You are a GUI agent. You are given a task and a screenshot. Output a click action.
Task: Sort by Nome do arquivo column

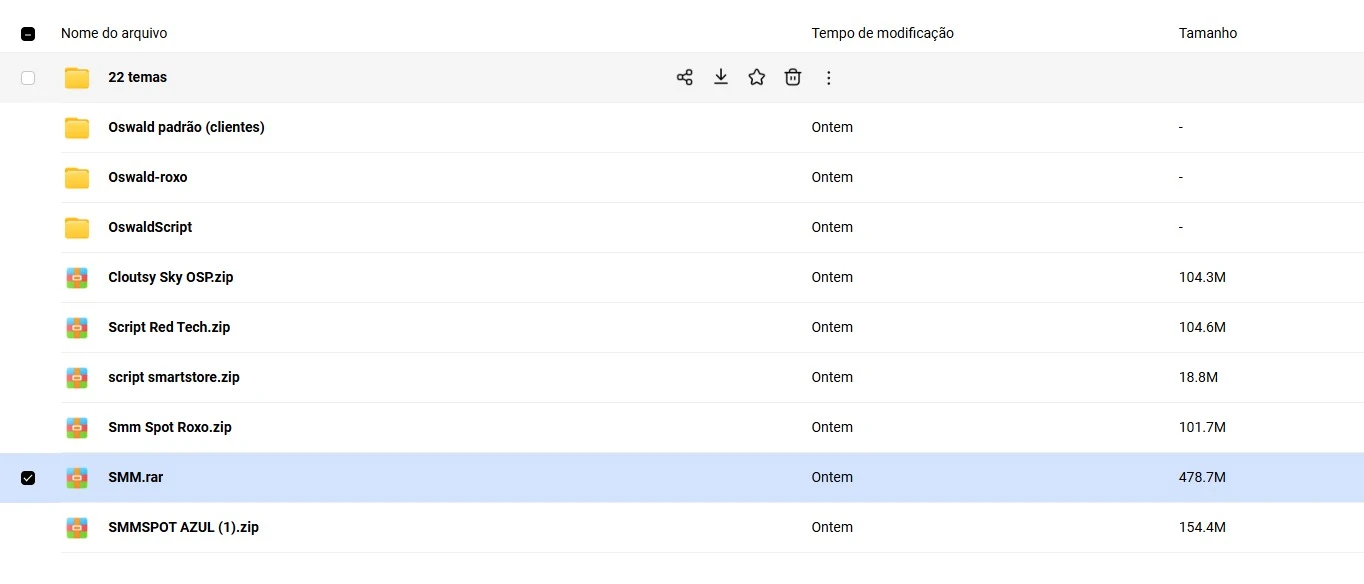point(114,33)
